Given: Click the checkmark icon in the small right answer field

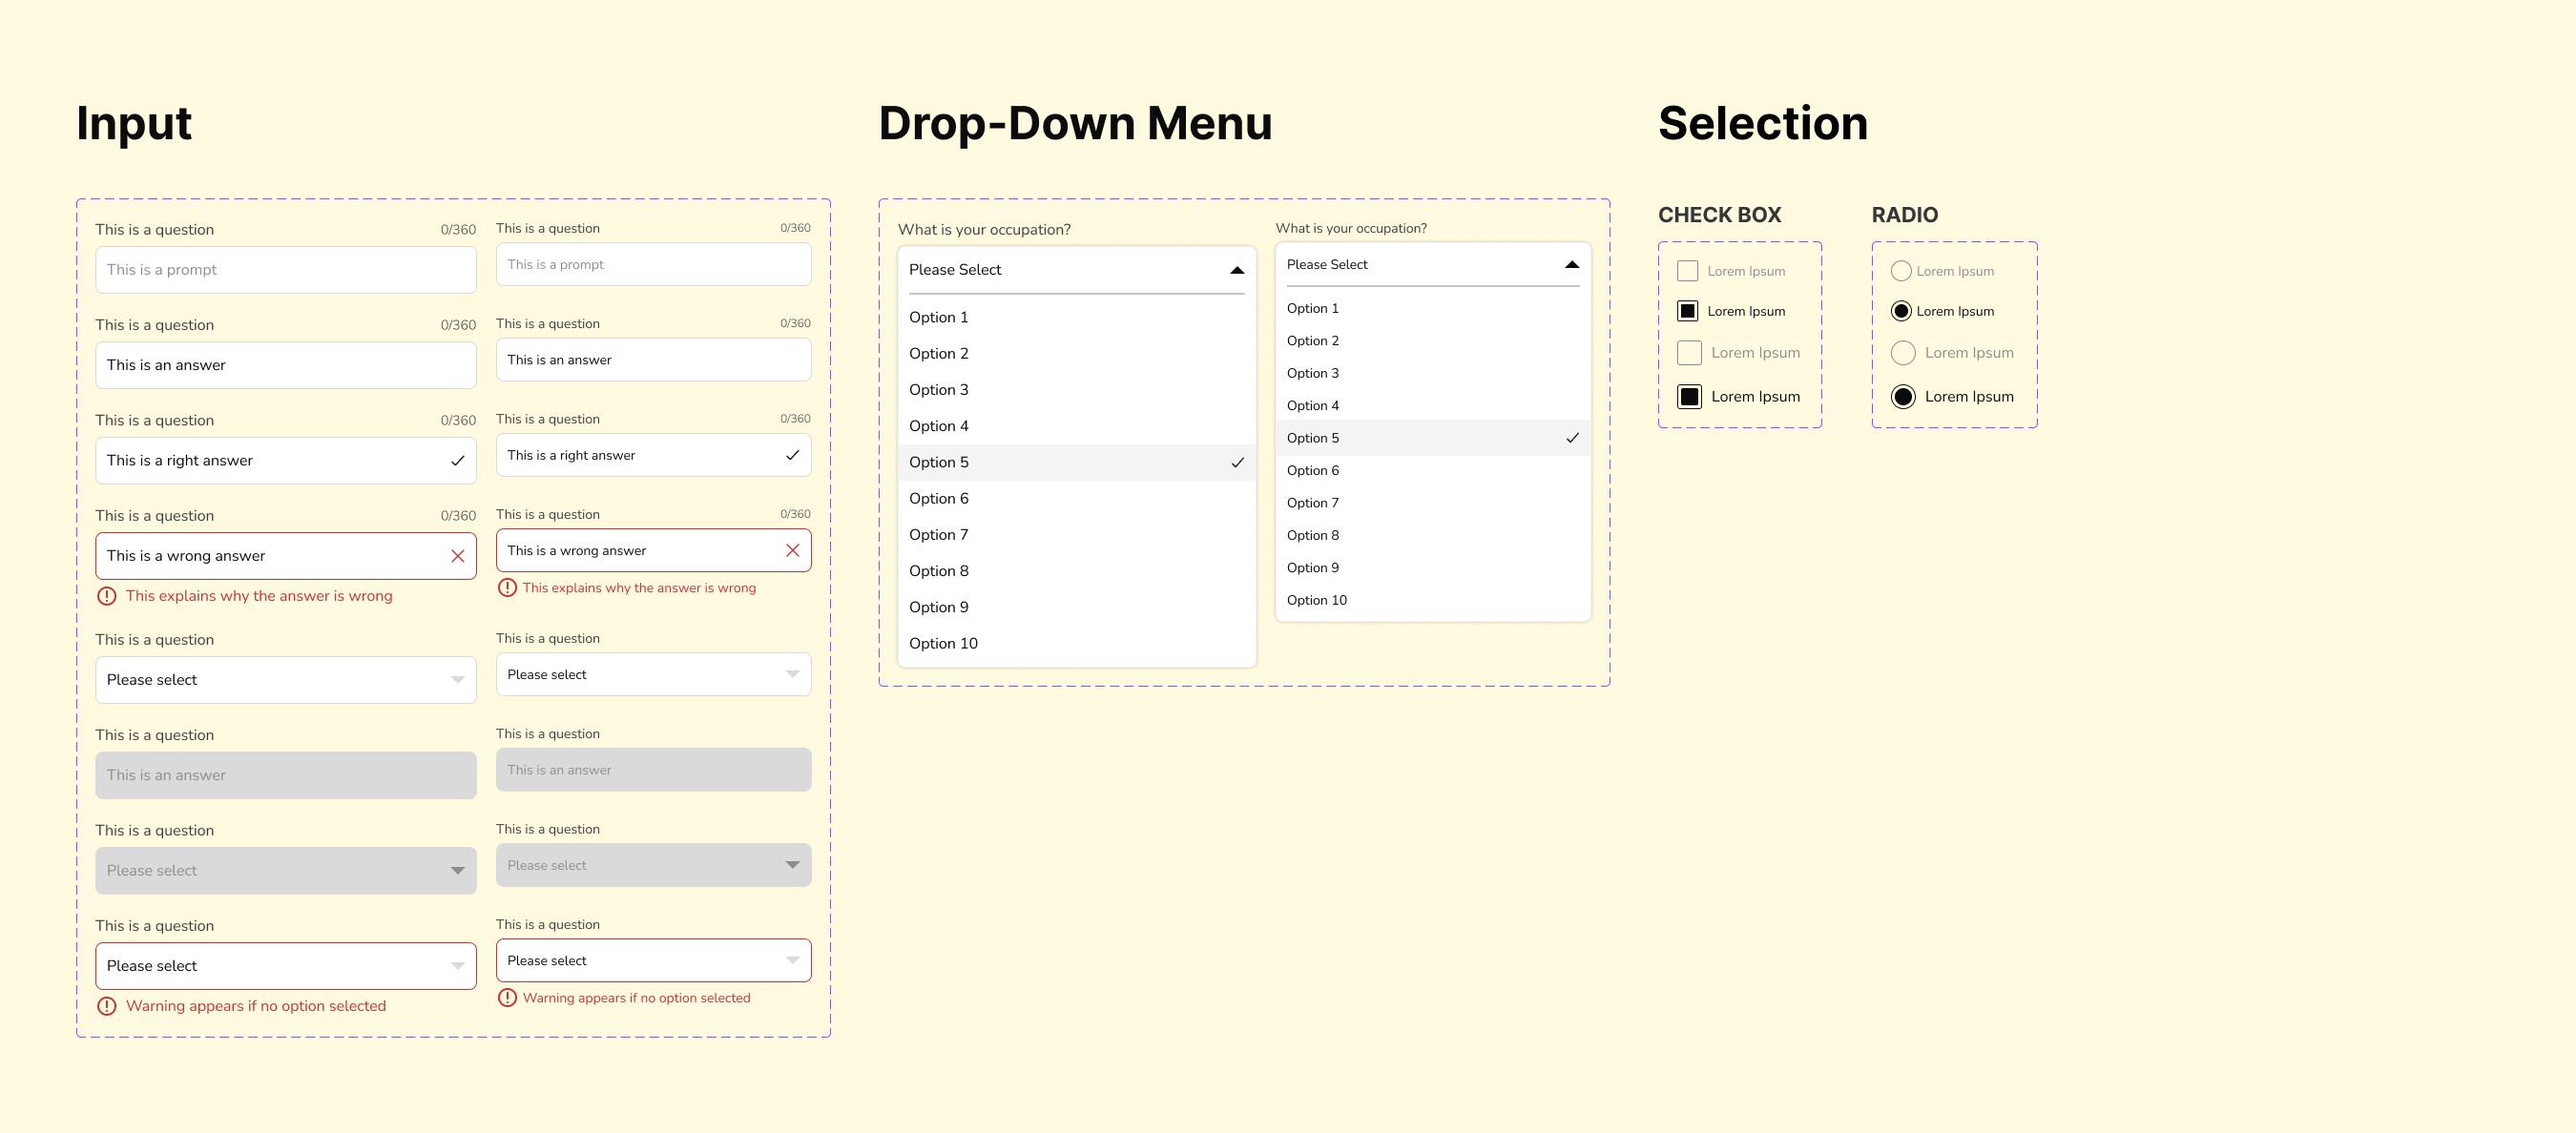Looking at the screenshot, I should [x=792, y=455].
